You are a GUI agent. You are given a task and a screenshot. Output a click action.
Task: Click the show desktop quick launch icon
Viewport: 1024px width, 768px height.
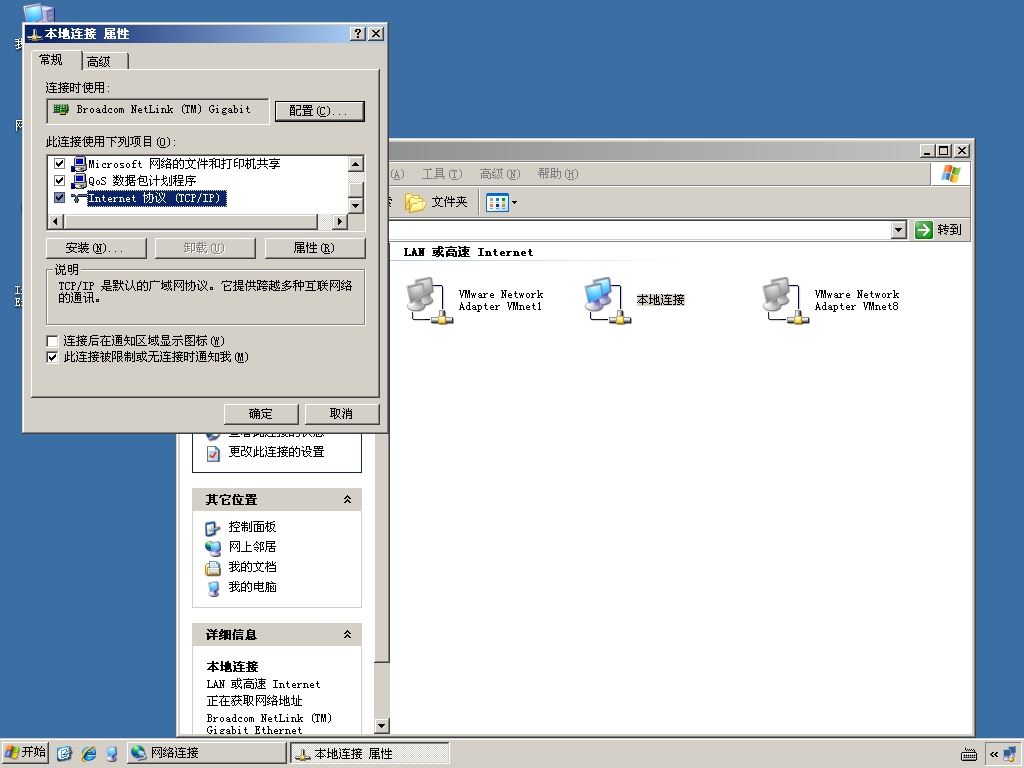[112, 754]
